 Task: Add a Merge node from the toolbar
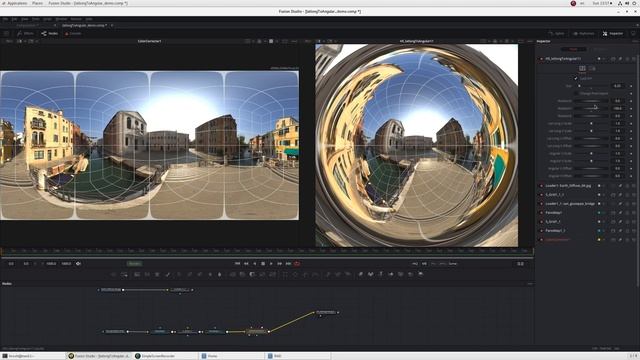pos(232,274)
